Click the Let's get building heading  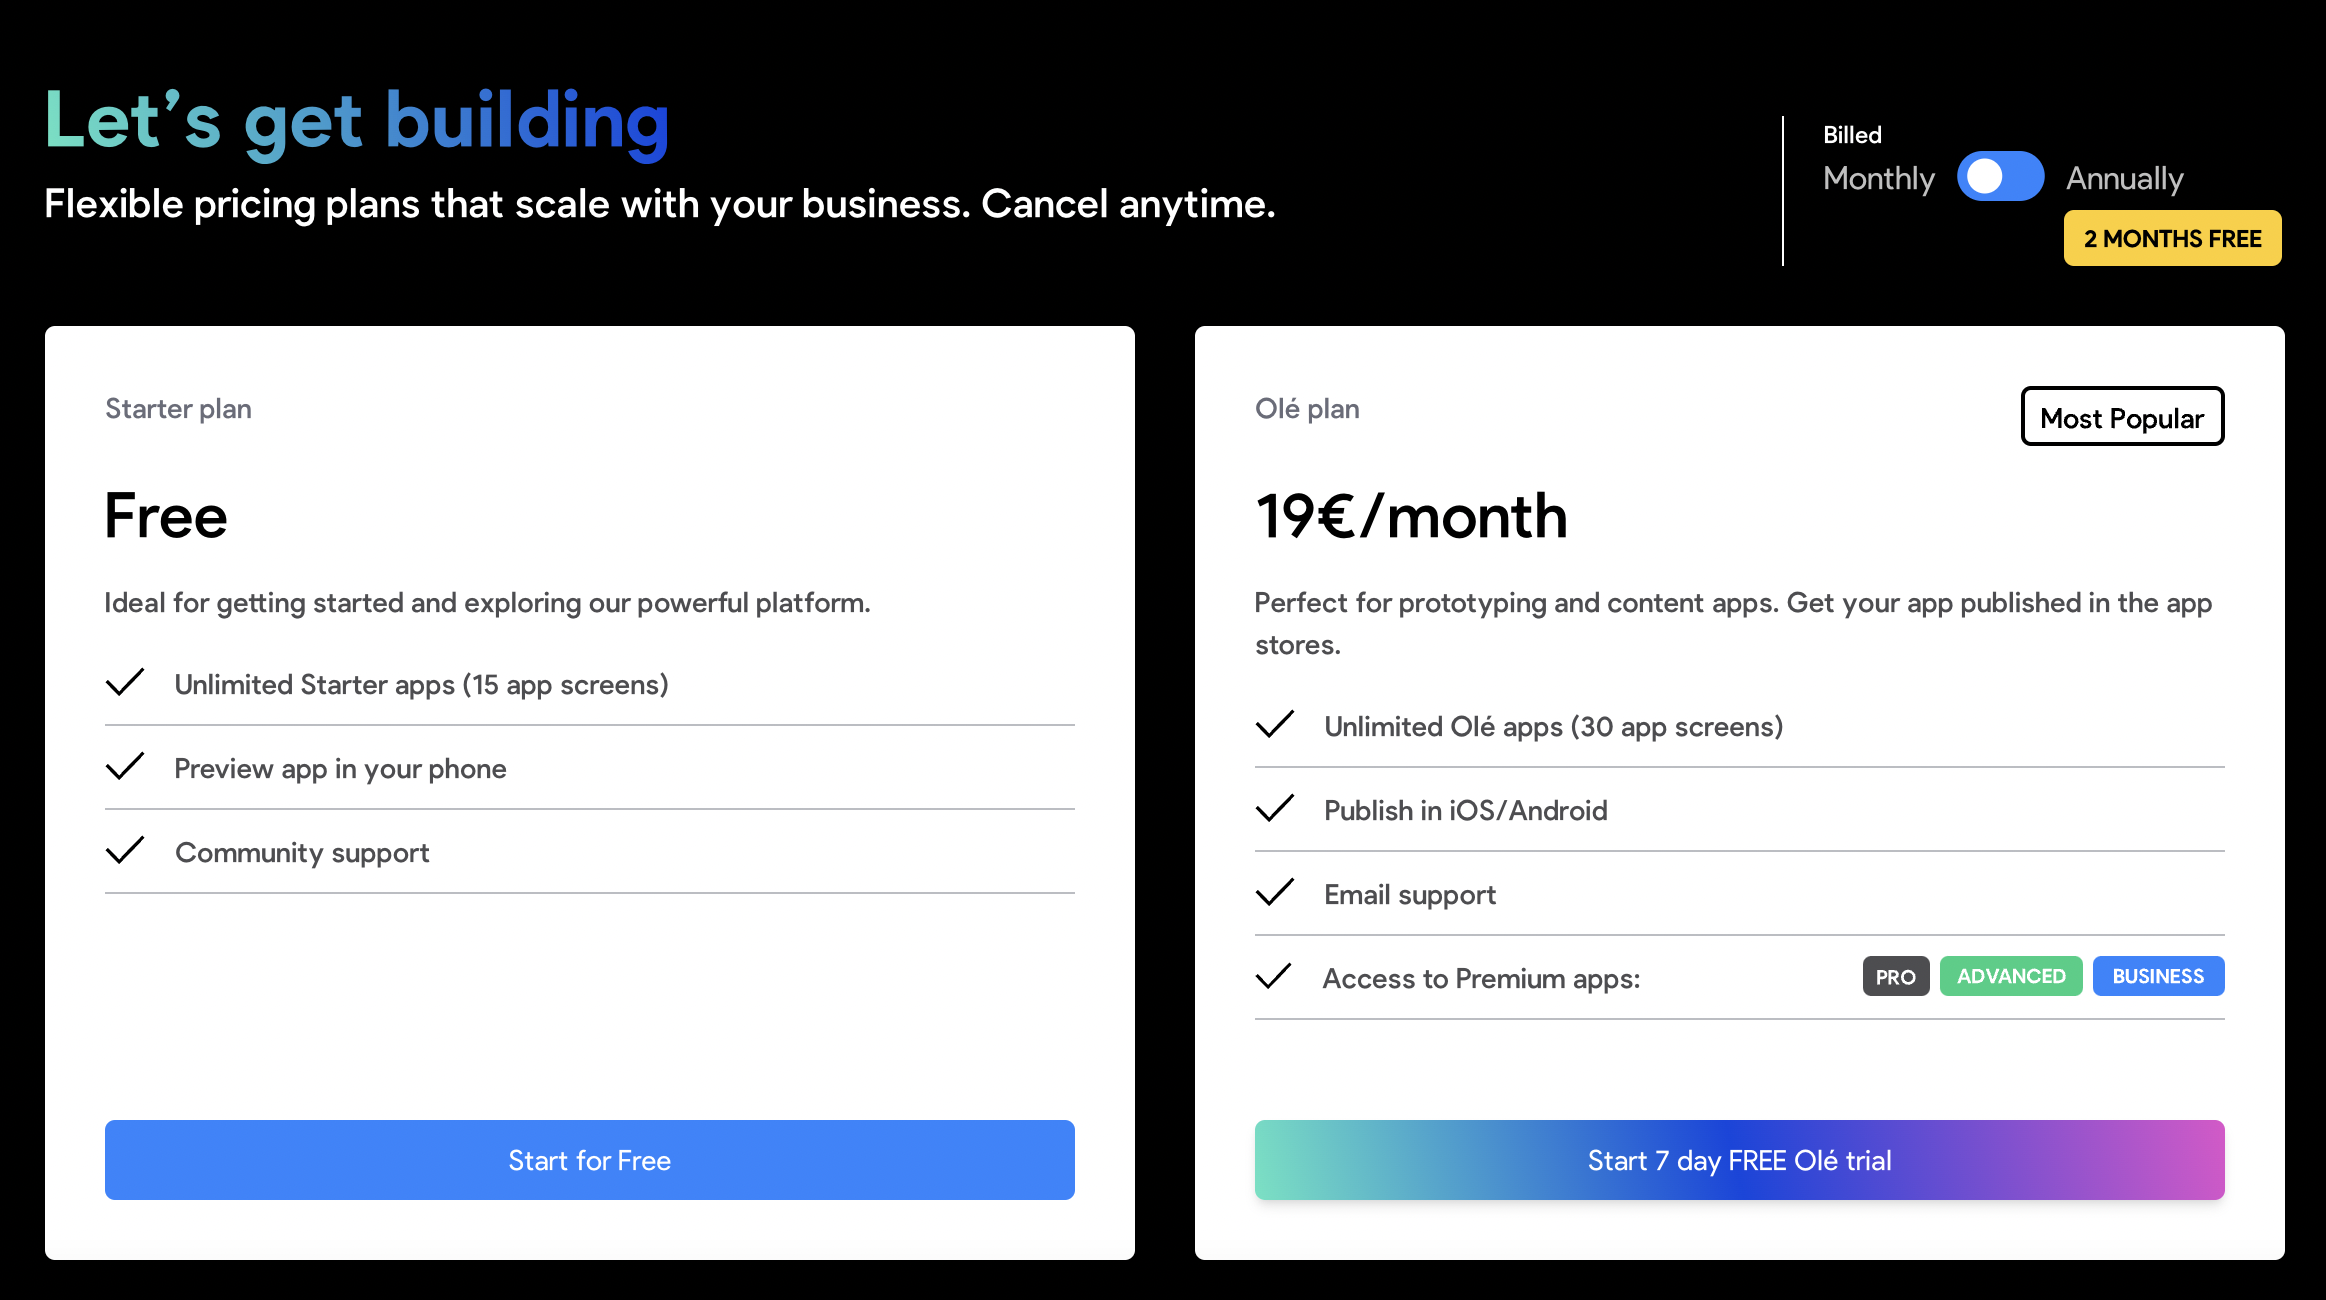pyautogui.click(x=357, y=122)
